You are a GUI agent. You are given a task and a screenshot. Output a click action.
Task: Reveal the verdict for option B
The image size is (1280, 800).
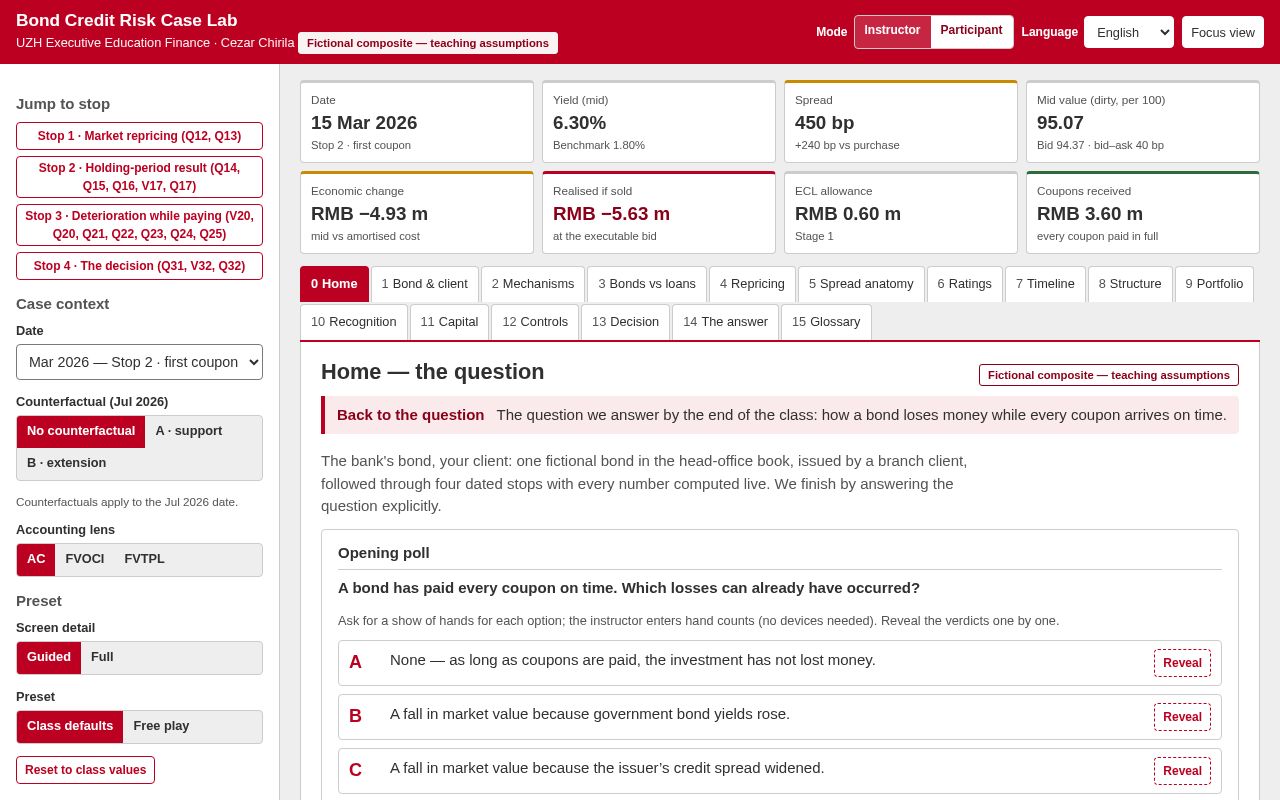tap(1182, 717)
